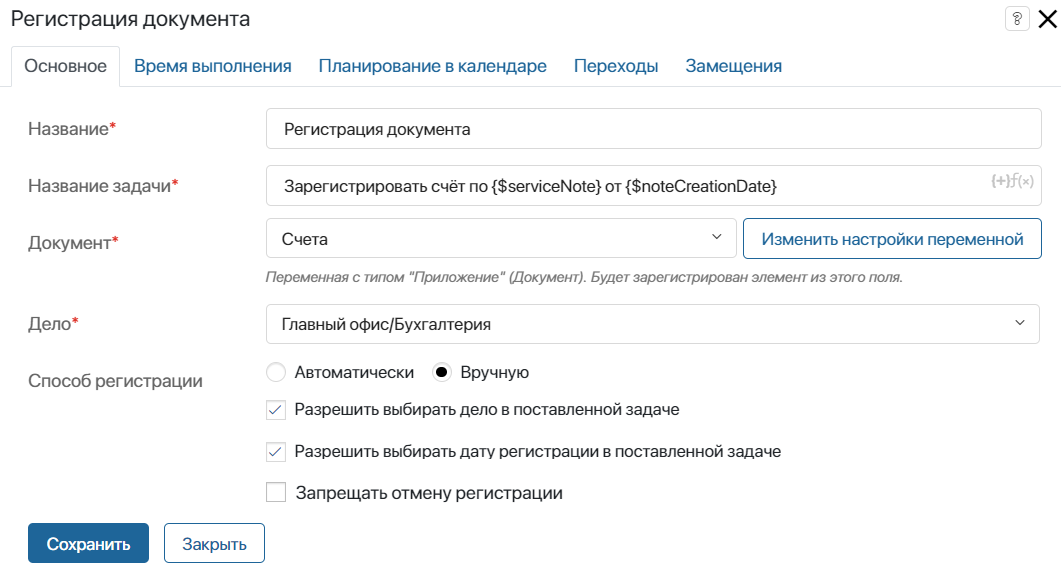1064x573 pixels.
Task: Click the dialog title Регистрация документа
Action: pyautogui.click(x=130, y=19)
